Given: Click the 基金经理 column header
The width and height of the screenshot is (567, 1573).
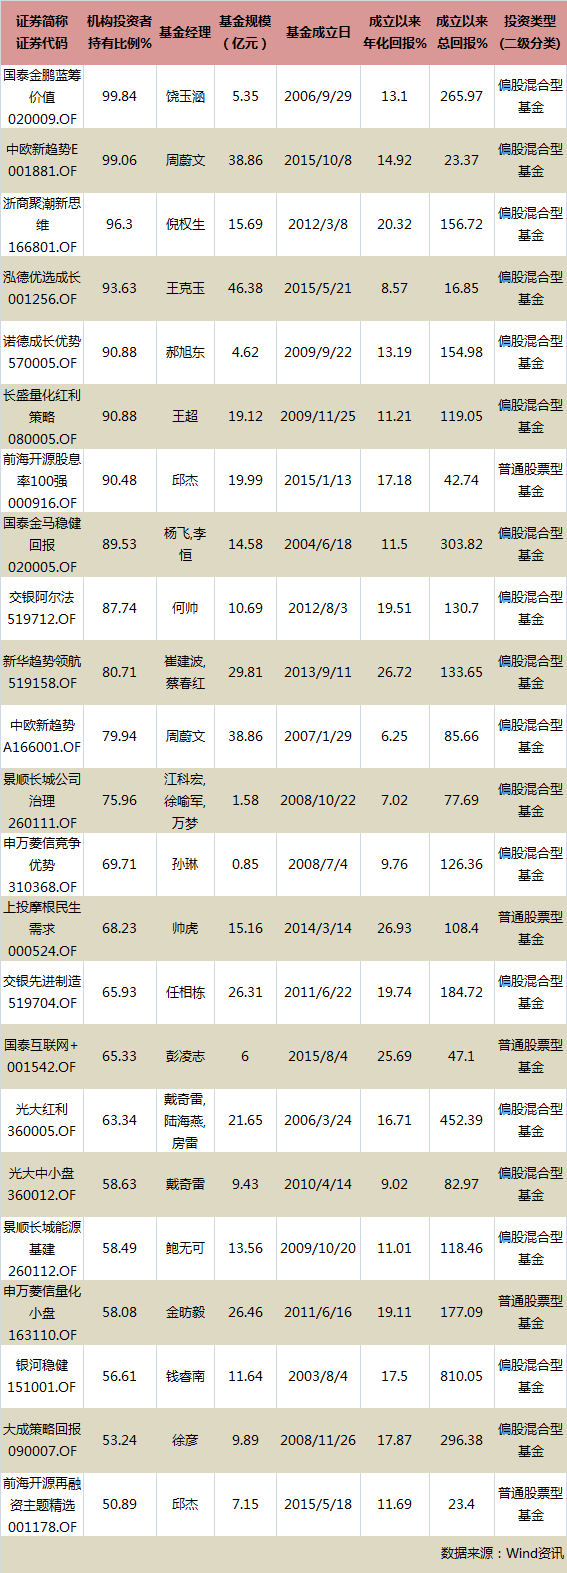Looking at the screenshot, I should tap(185, 32).
